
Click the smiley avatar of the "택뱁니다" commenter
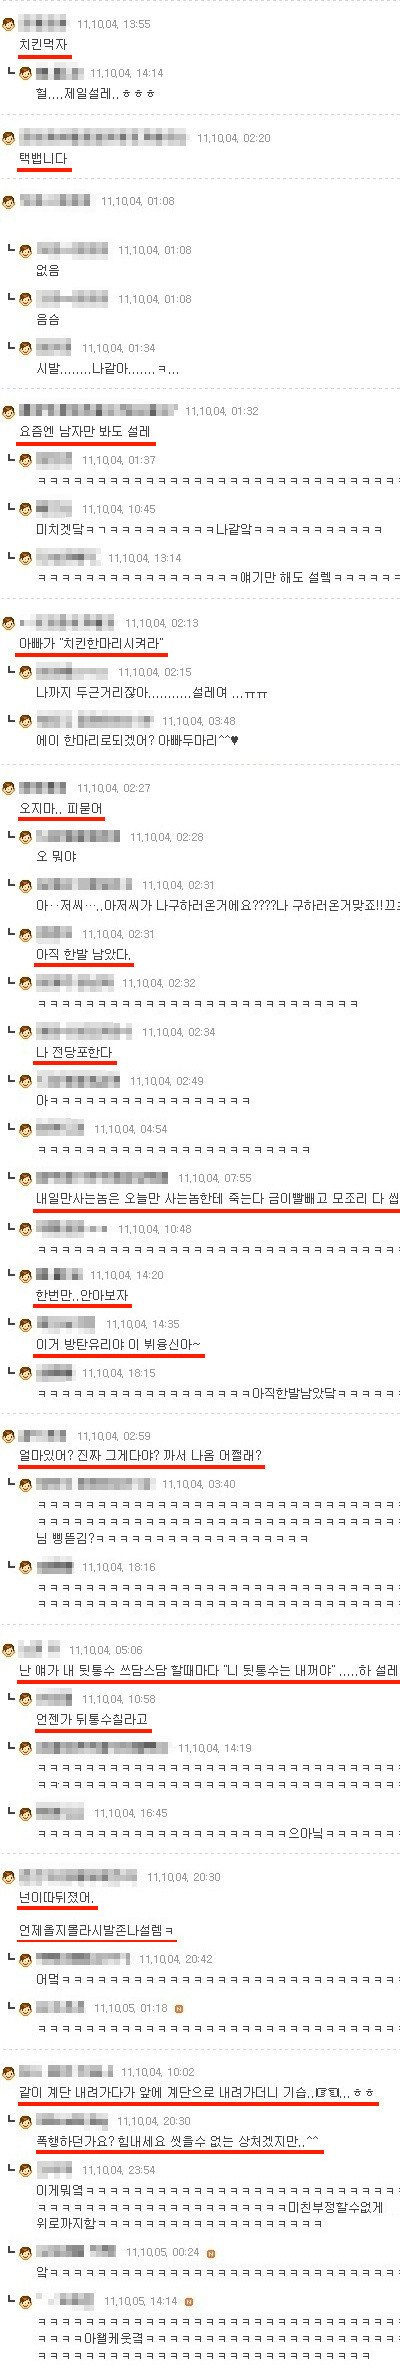click(x=9, y=138)
